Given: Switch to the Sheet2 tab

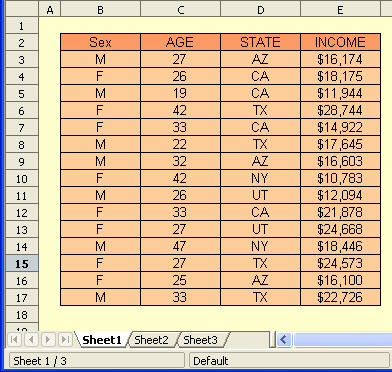Looking at the screenshot, I should pos(152,340).
